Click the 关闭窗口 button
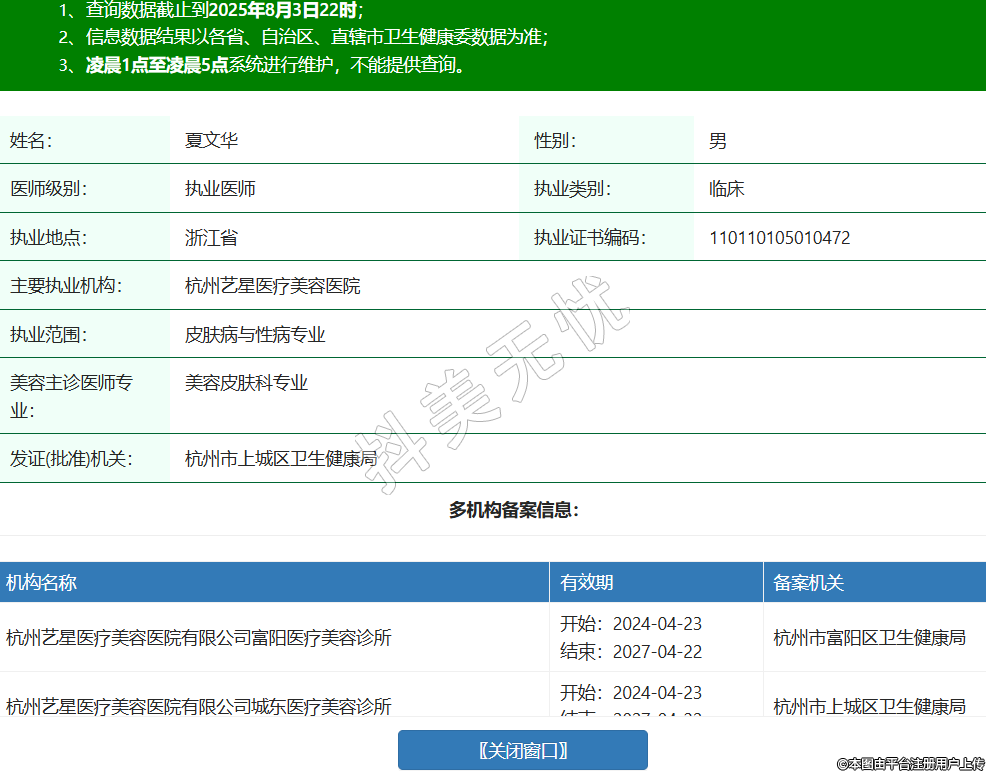The height and width of the screenshot is (771, 986). tap(522, 750)
